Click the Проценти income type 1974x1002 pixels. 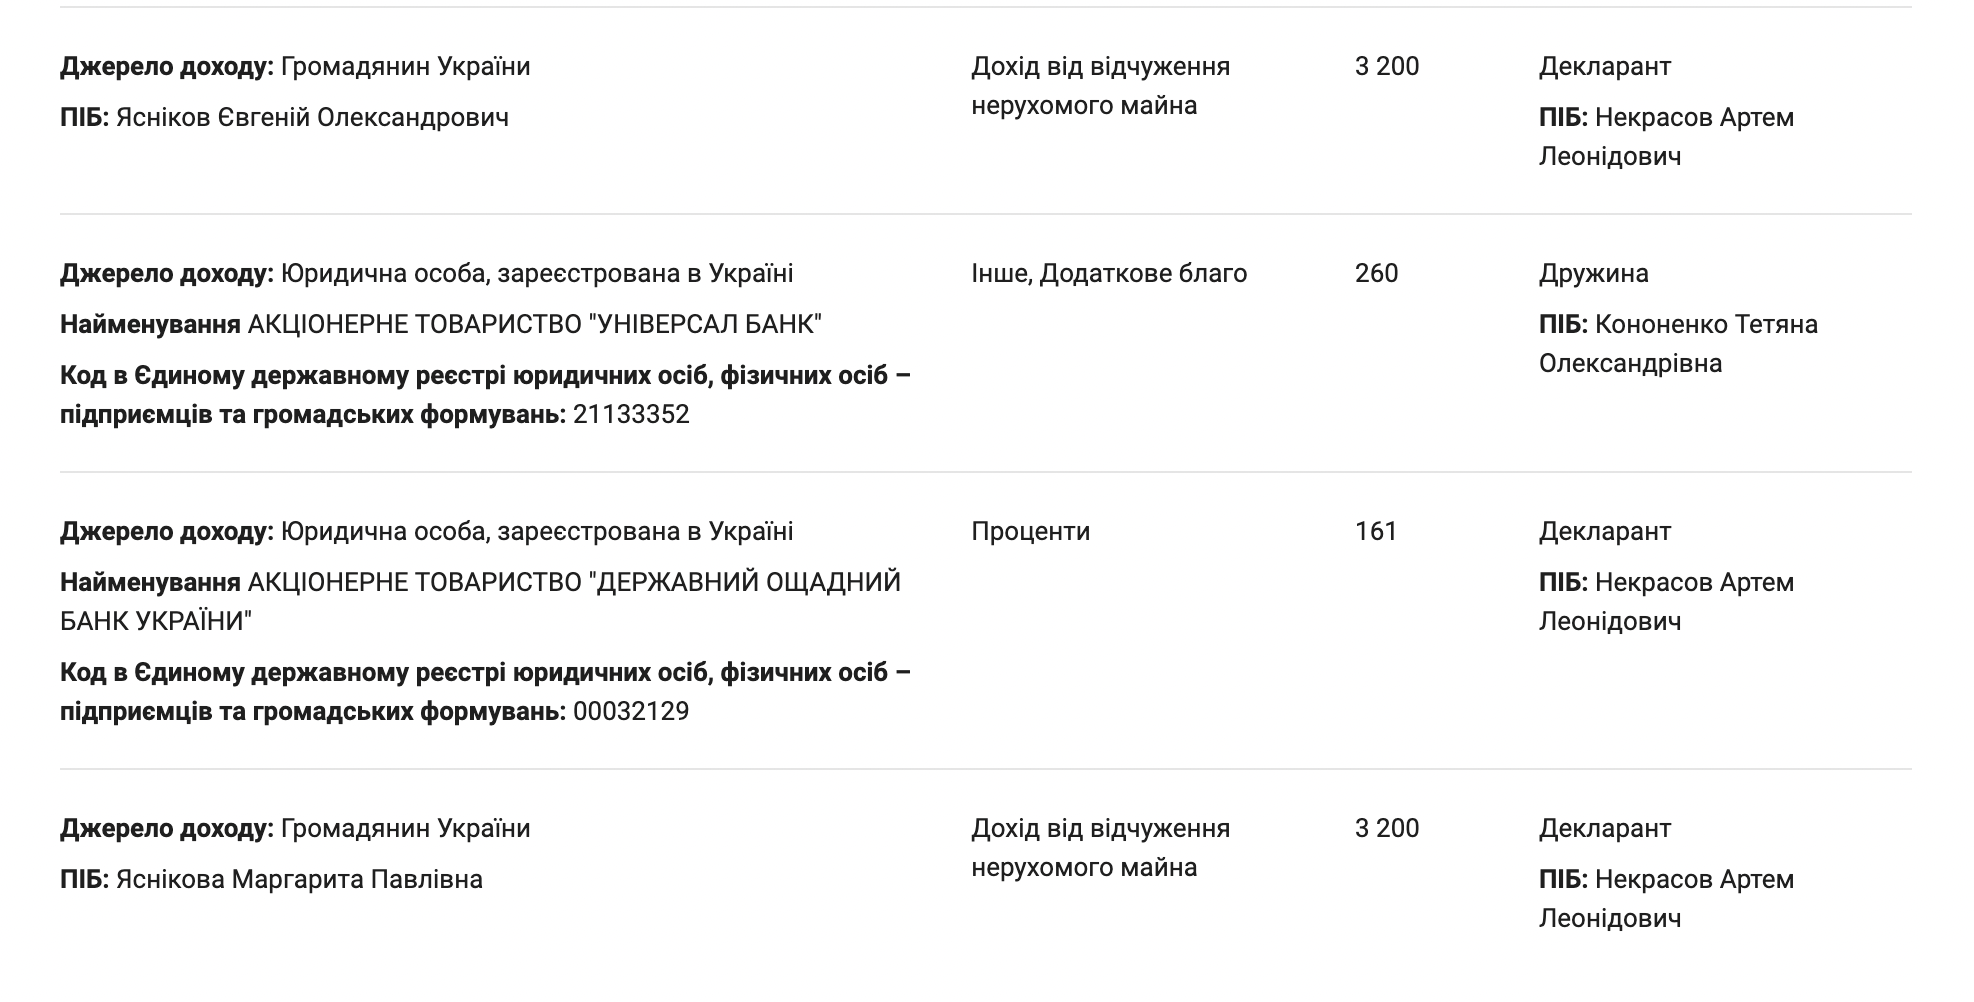coord(1030,532)
